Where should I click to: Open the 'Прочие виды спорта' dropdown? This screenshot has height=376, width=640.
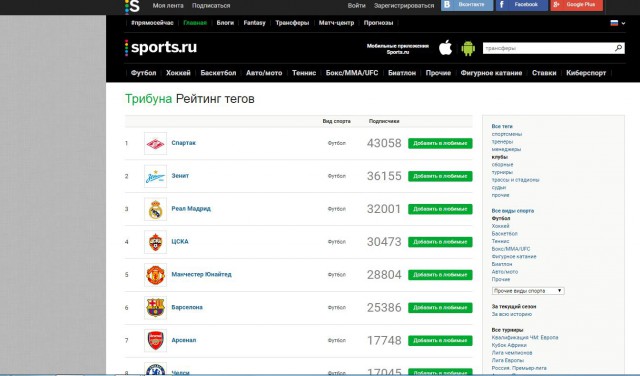pyautogui.click(x=528, y=291)
